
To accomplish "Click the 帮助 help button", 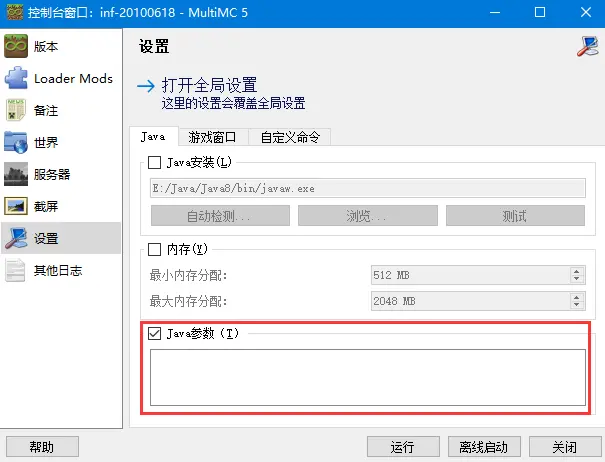I will (42, 447).
